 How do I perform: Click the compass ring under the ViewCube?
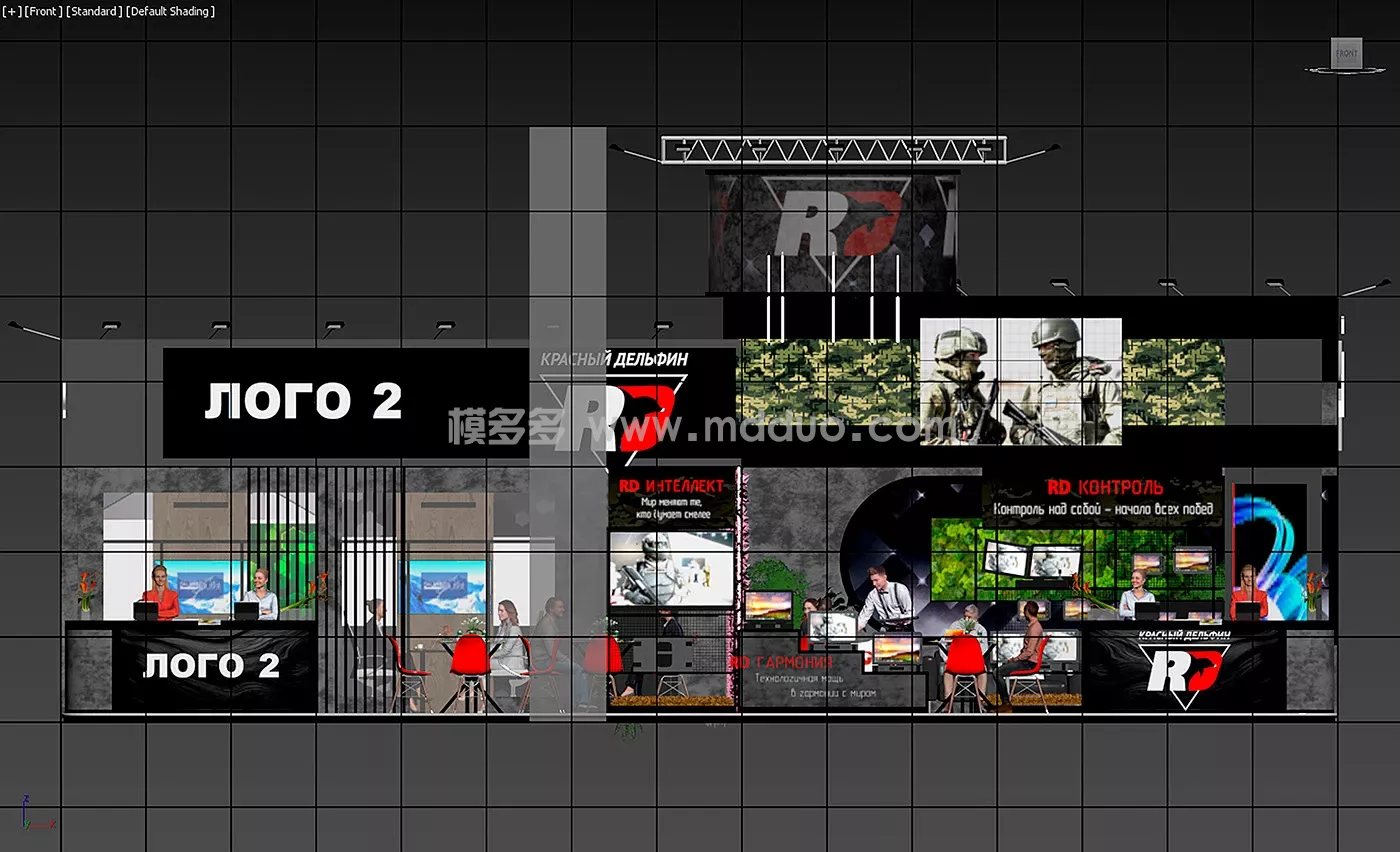pos(1346,71)
